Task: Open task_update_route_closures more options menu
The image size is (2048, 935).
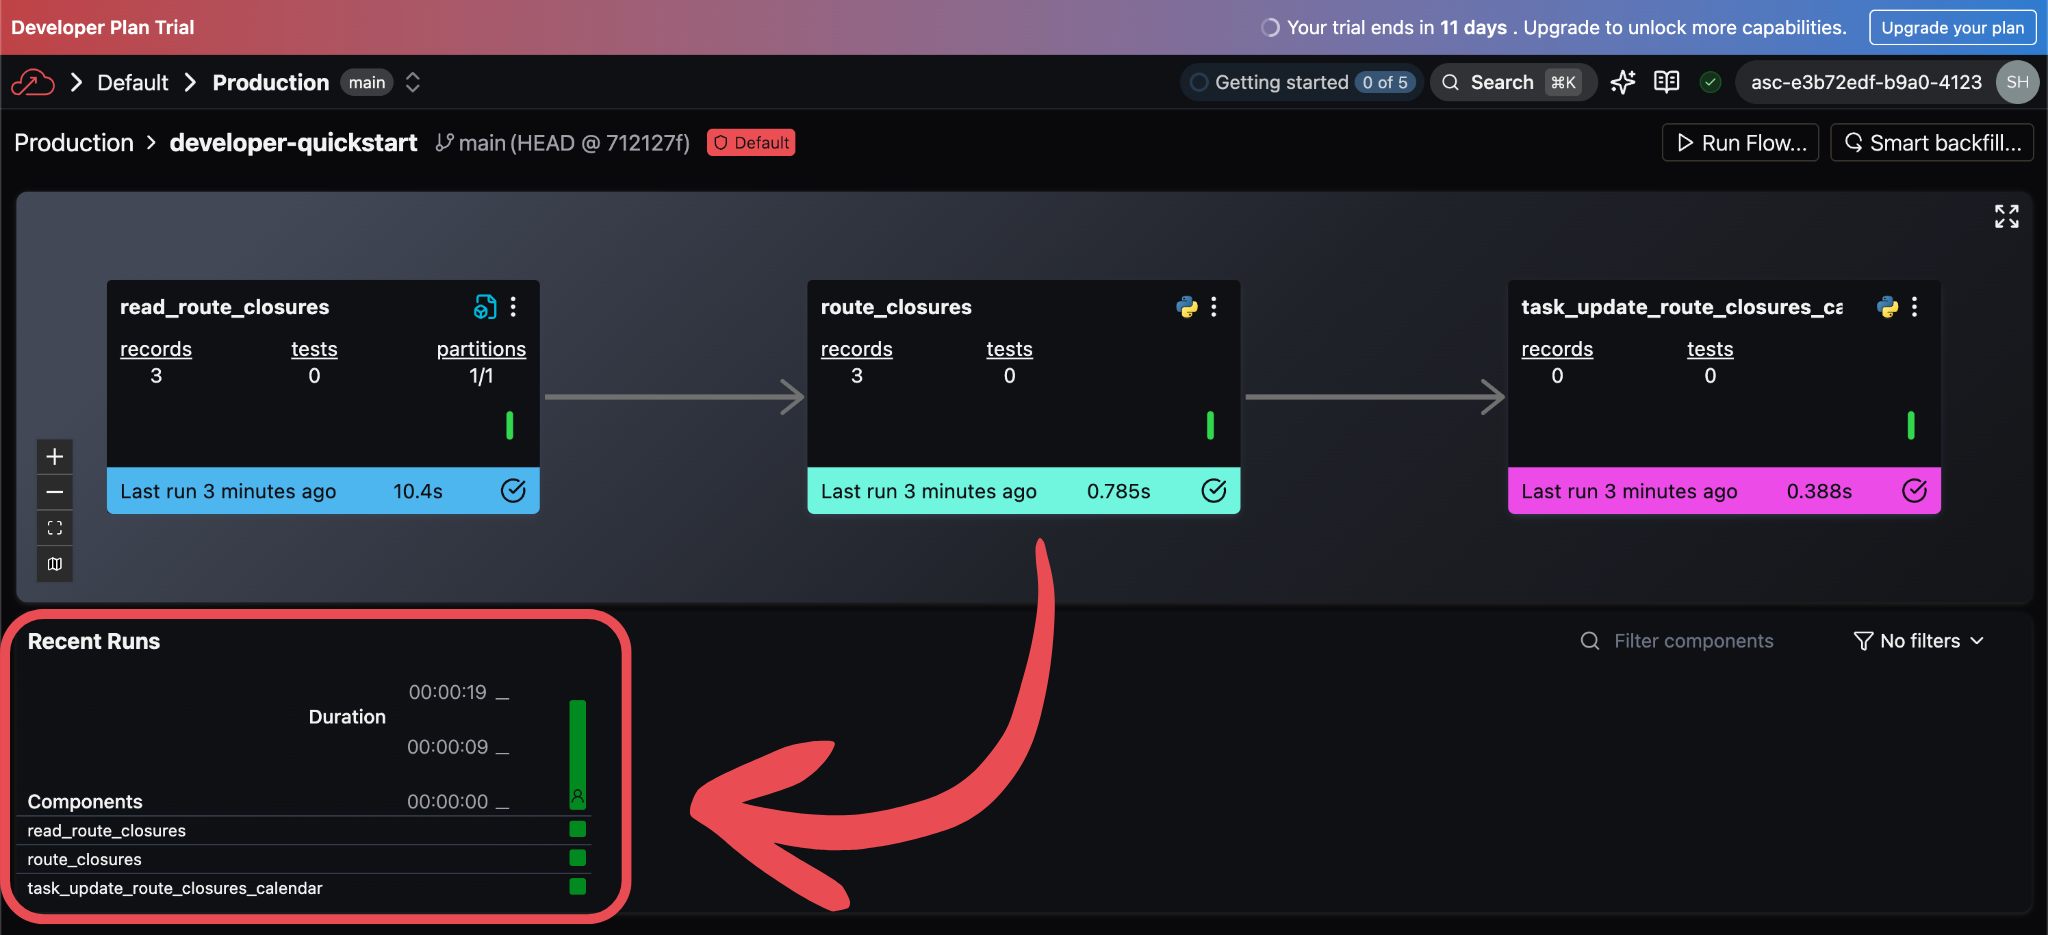Action: [x=1914, y=307]
